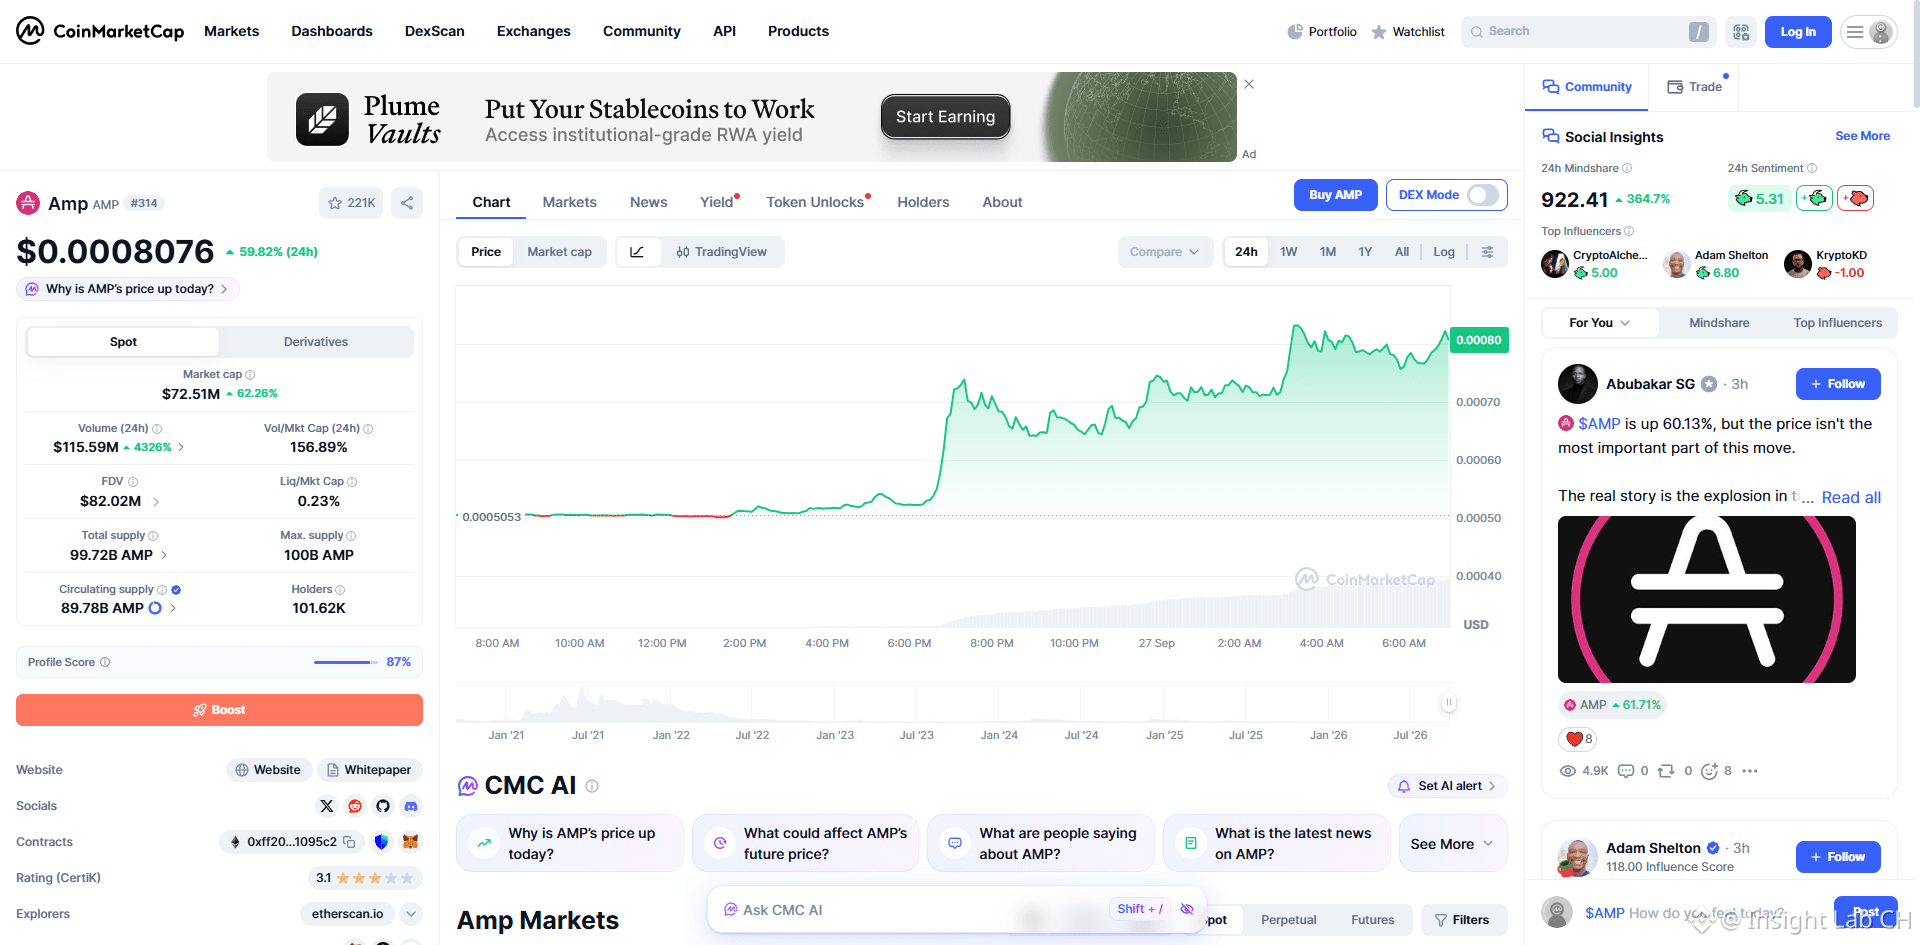Open "Why is AMP's price up today?" link
This screenshot has width=1920, height=945.
tap(128, 289)
